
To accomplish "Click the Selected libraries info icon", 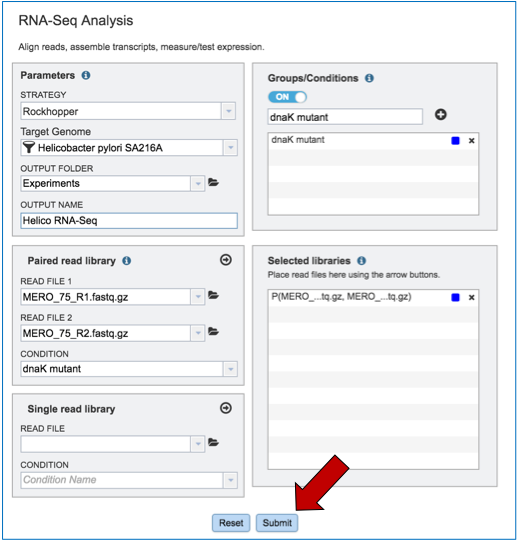I will click(362, 261).
